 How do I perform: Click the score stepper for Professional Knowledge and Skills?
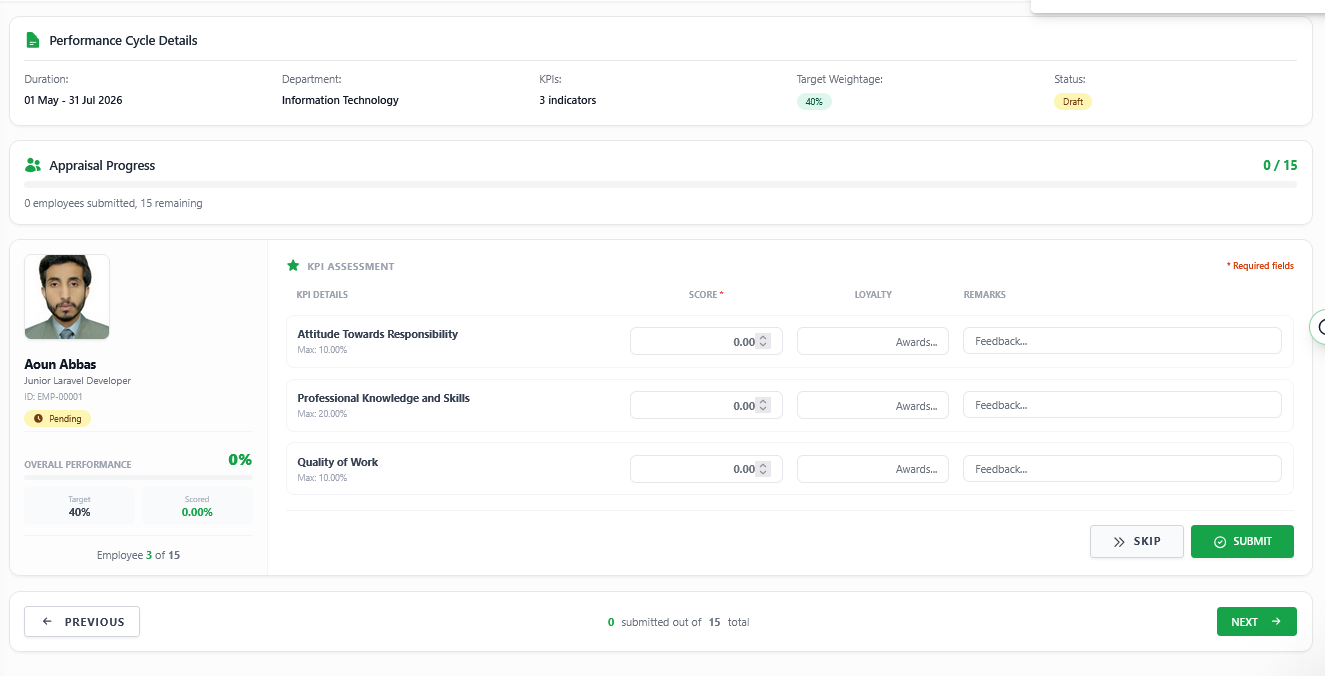coord(763,405)
